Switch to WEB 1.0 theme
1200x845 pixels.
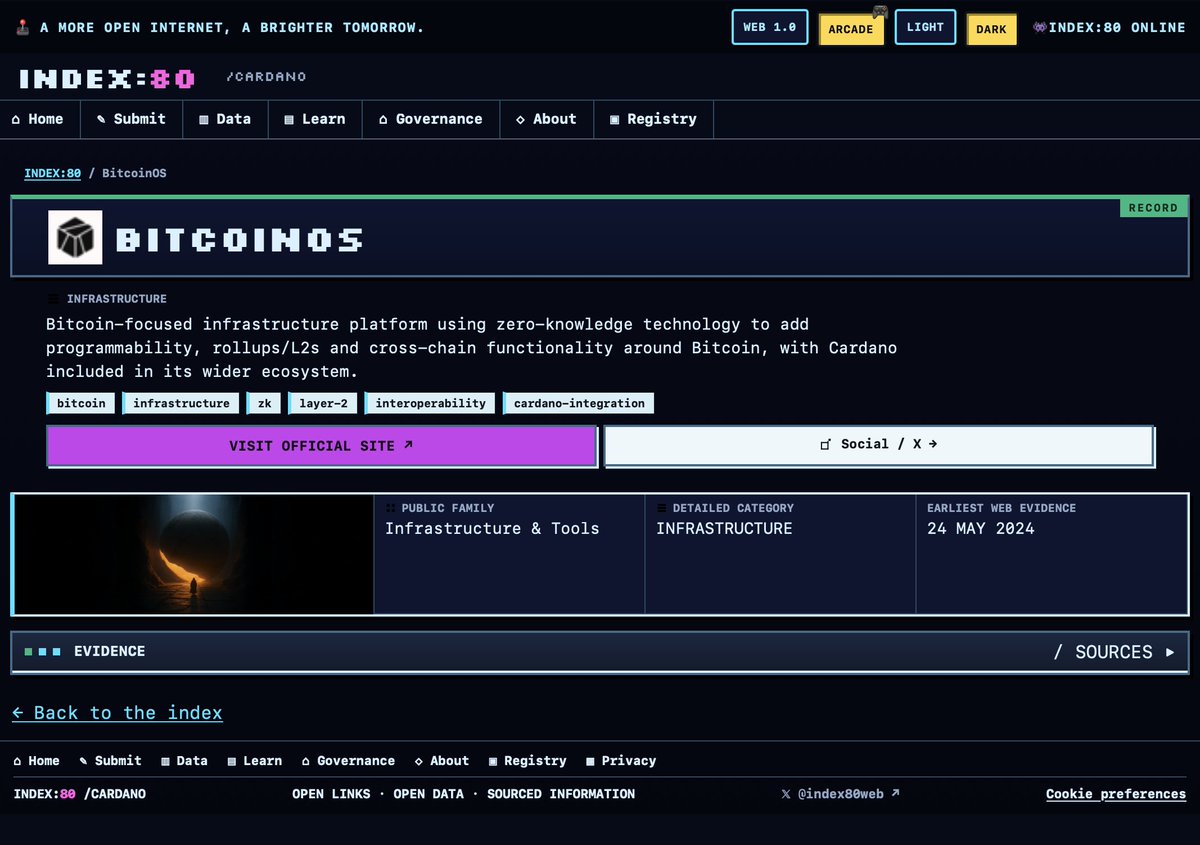point(770,27)
